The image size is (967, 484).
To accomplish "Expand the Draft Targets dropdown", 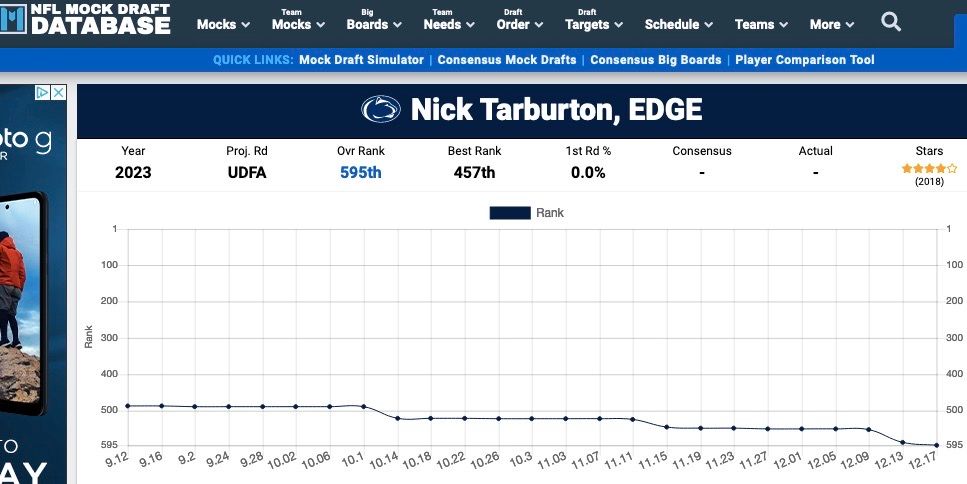I will pyautogui.click(x=594, y=20).
